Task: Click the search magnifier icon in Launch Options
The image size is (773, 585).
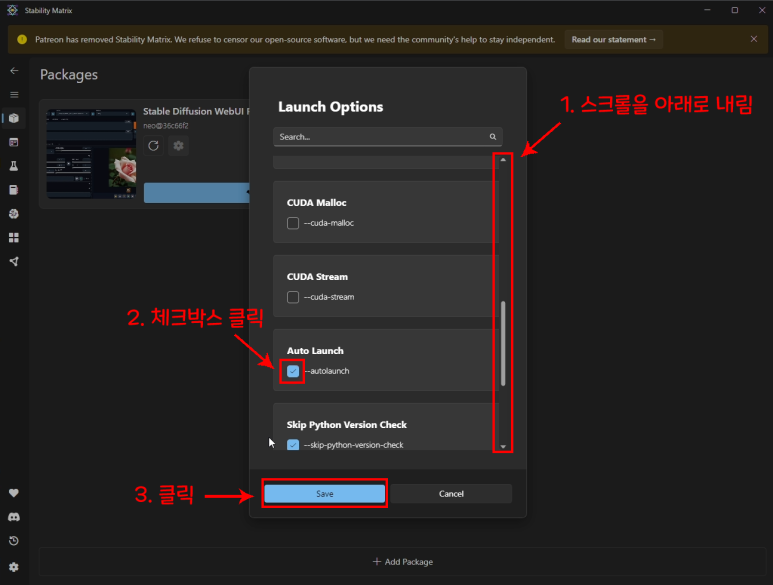Action: click(x=492, y=137)
